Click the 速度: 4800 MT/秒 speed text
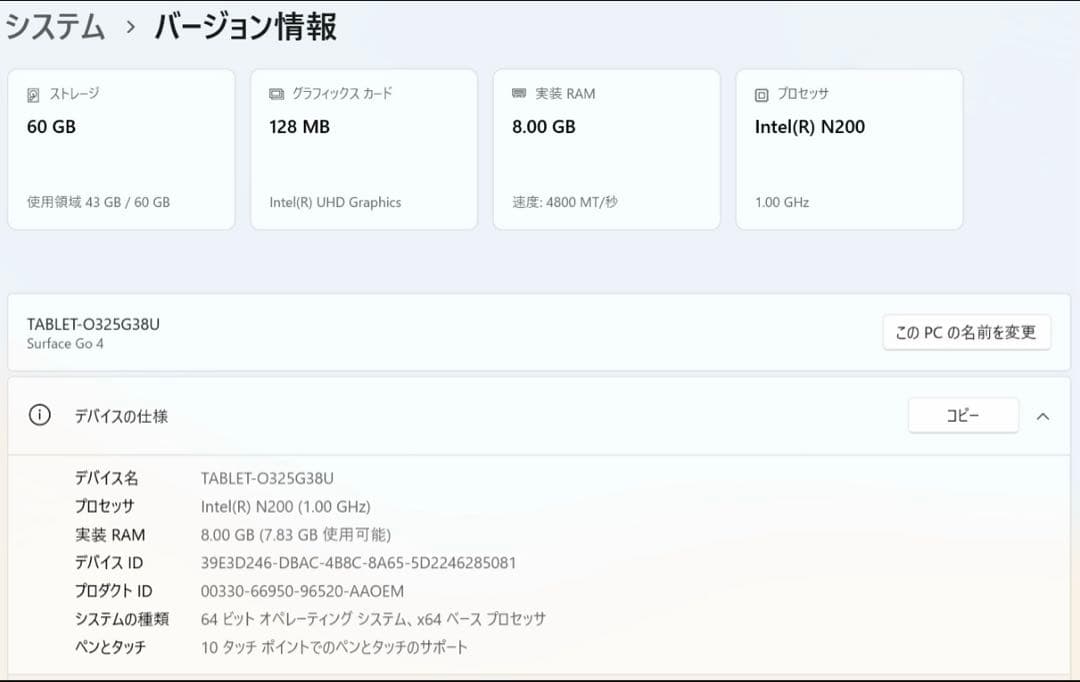 click(565, 202)
